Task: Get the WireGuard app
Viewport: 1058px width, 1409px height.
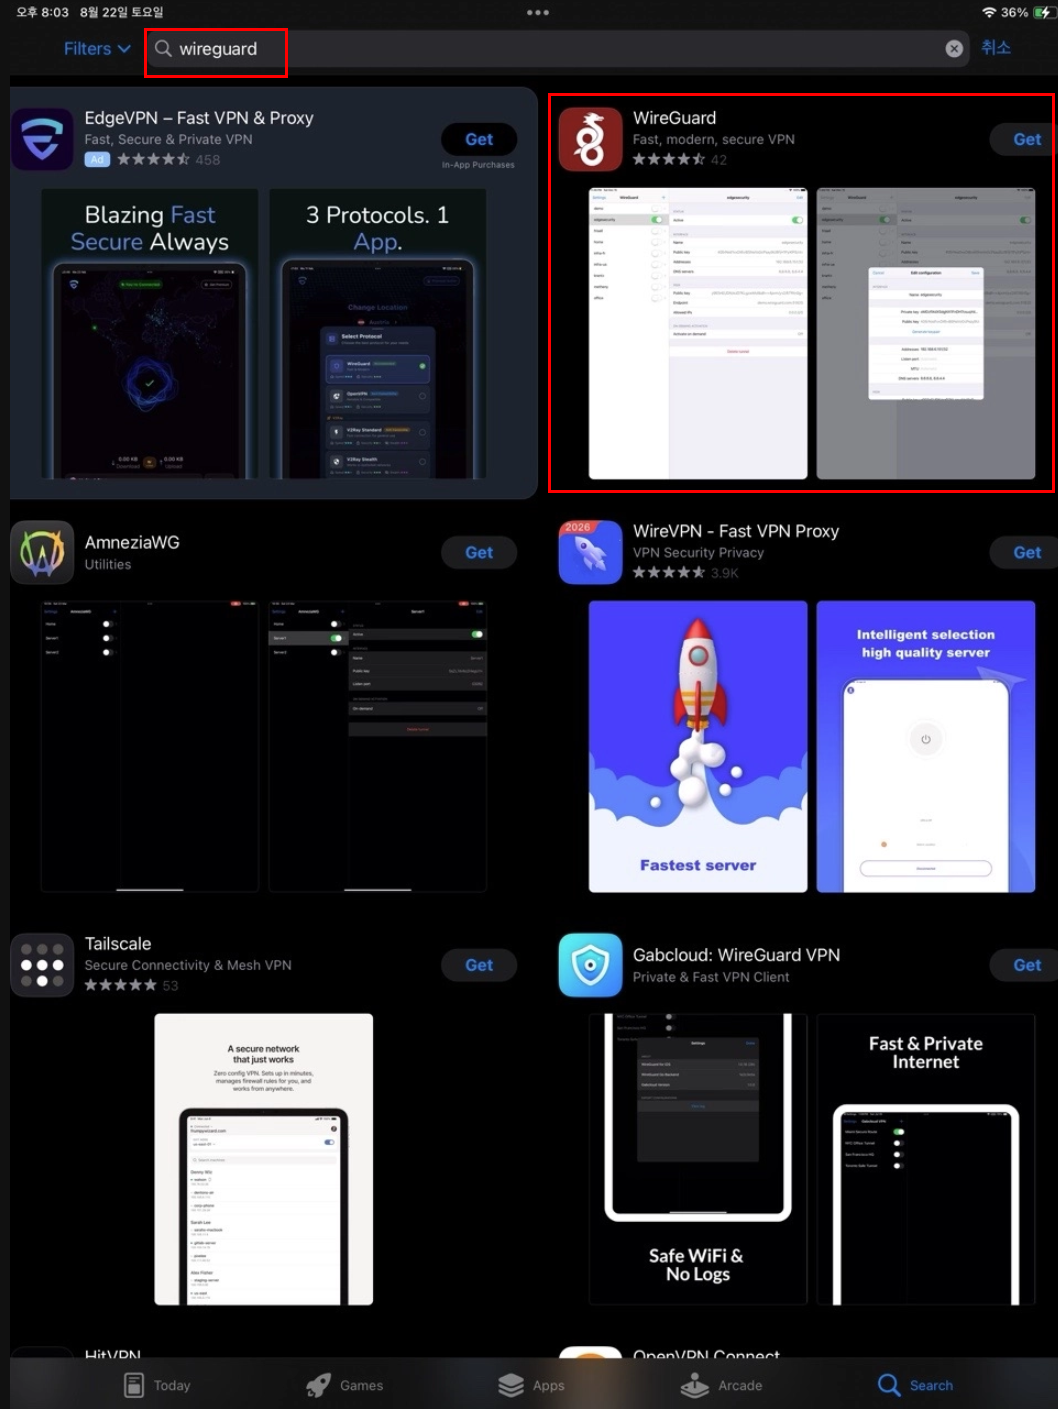Action: point(1026,139)
